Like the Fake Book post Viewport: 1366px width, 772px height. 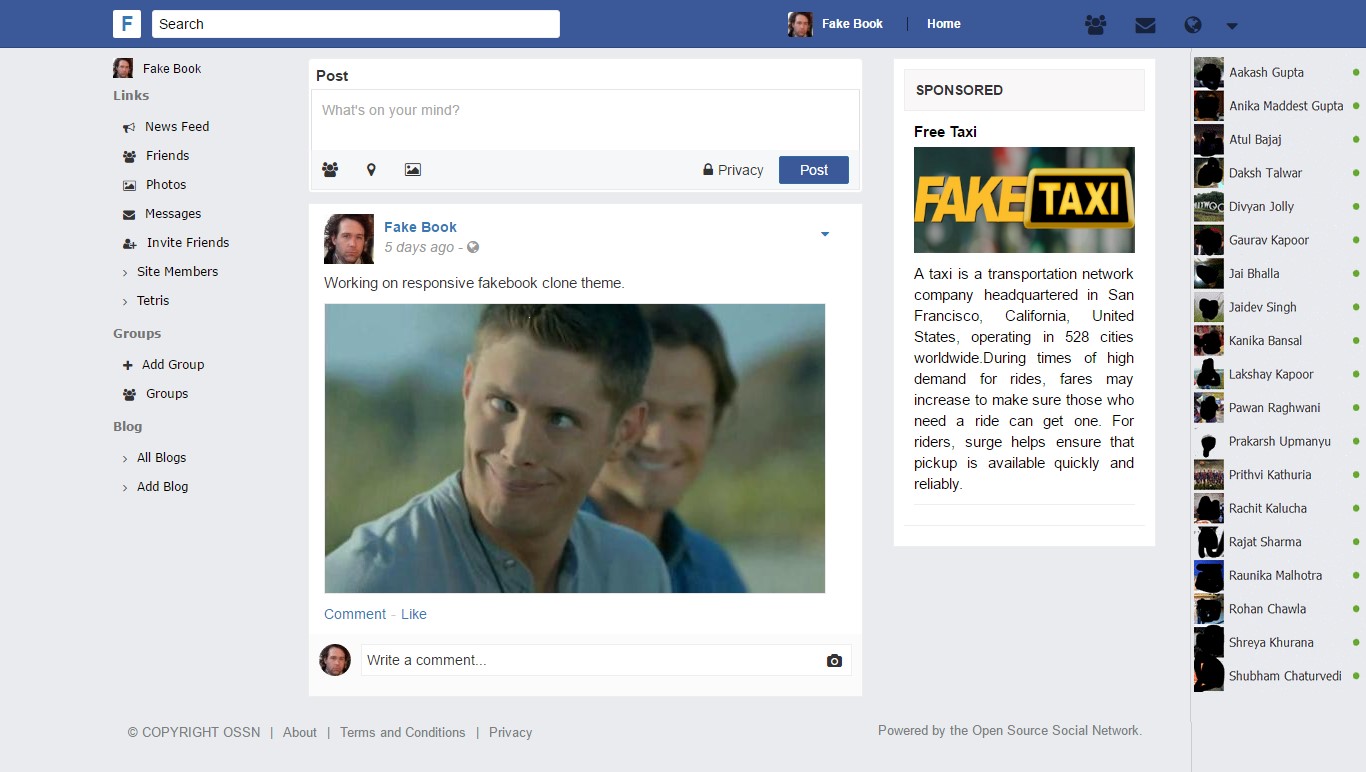click(x=413, y=614)
